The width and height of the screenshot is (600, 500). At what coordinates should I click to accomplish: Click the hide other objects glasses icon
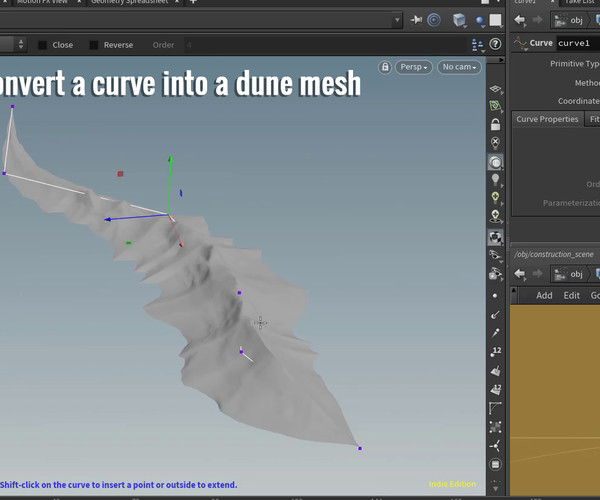pyautogui.click(x=495, y=255)
